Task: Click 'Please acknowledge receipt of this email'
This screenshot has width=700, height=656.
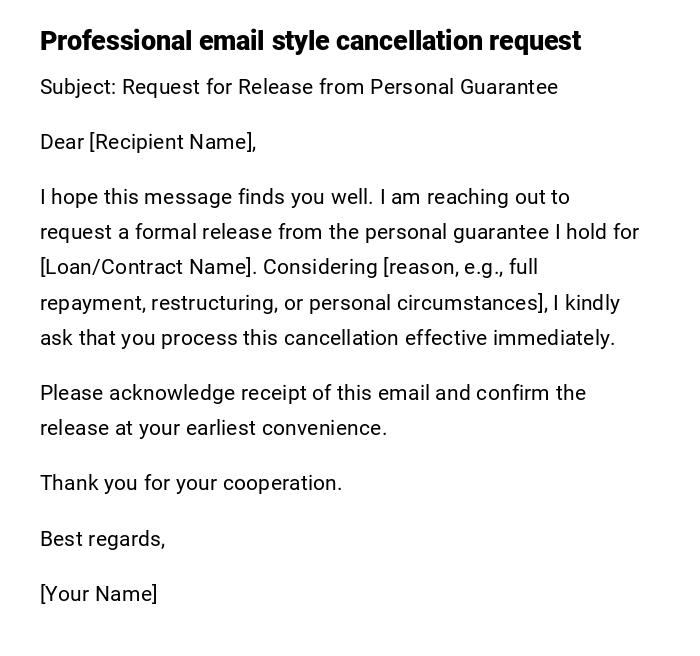Action: pos(235,393)
